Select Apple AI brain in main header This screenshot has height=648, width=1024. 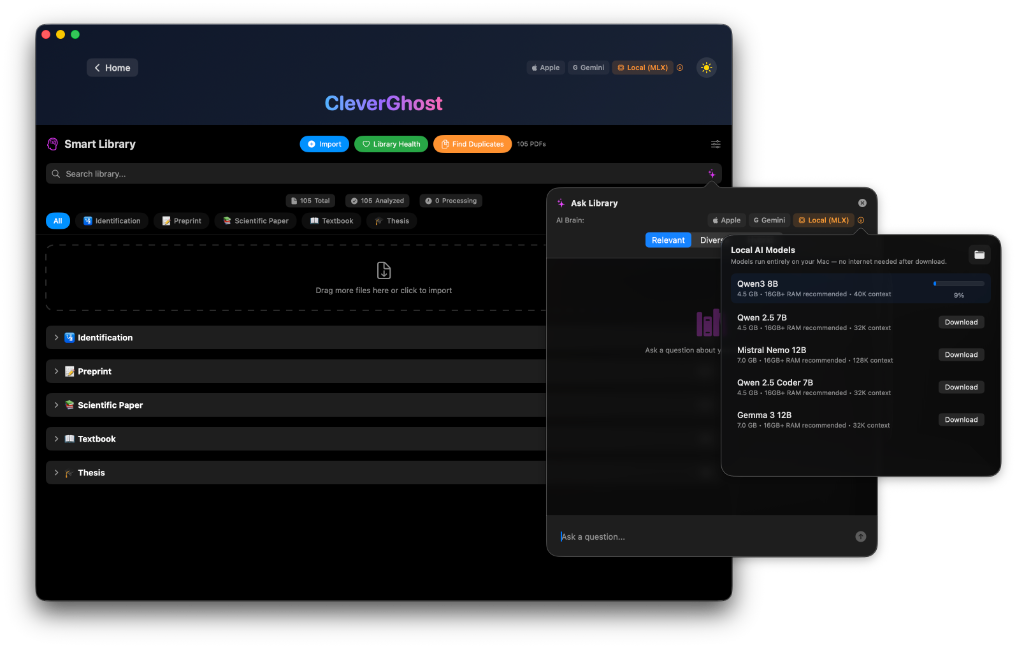point(545,68)
